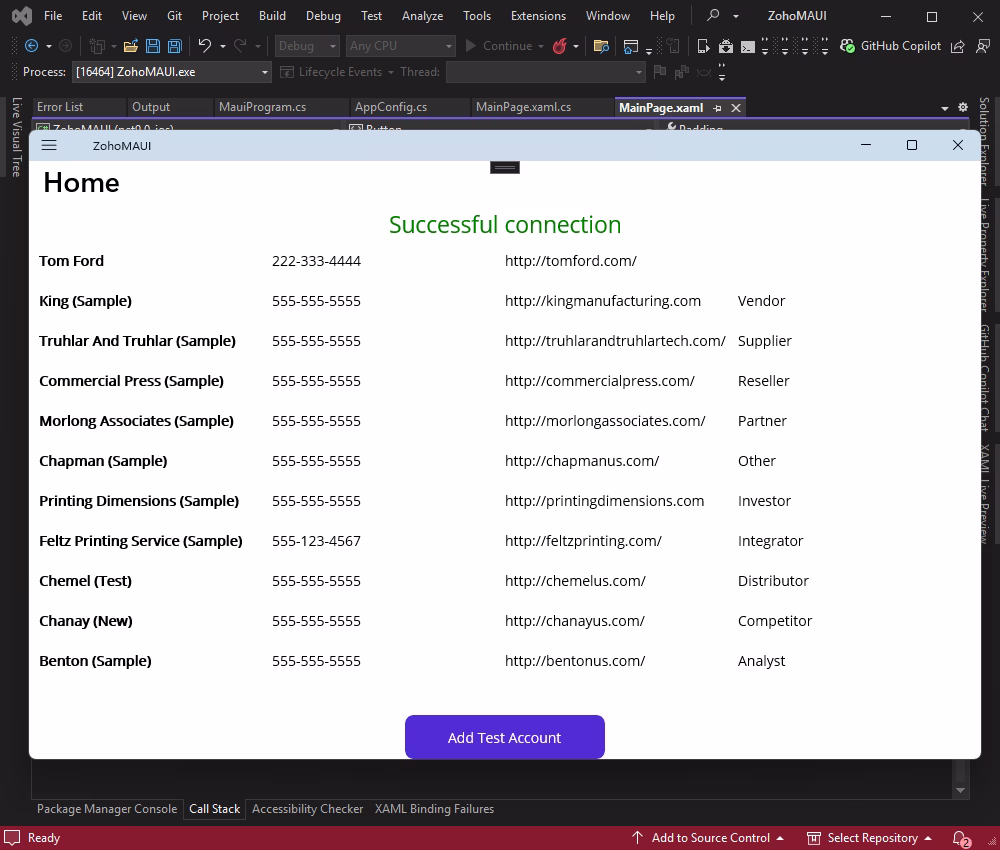This screenshot has height=850, width=1000.
Task: Open the Extensions menu
Action: pyautogui.click(x=538, y=16)
